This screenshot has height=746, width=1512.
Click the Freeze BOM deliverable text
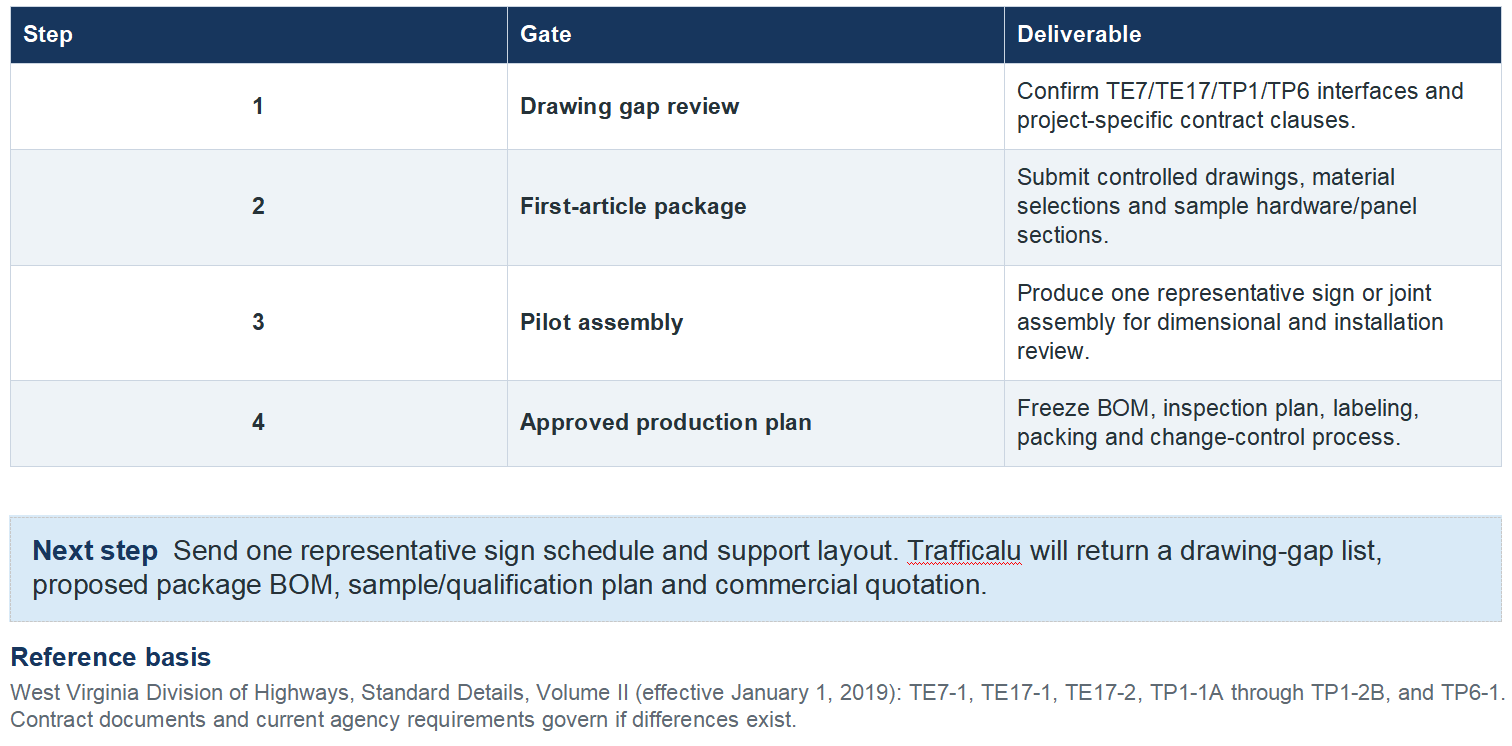click(x=1218, y=423)
